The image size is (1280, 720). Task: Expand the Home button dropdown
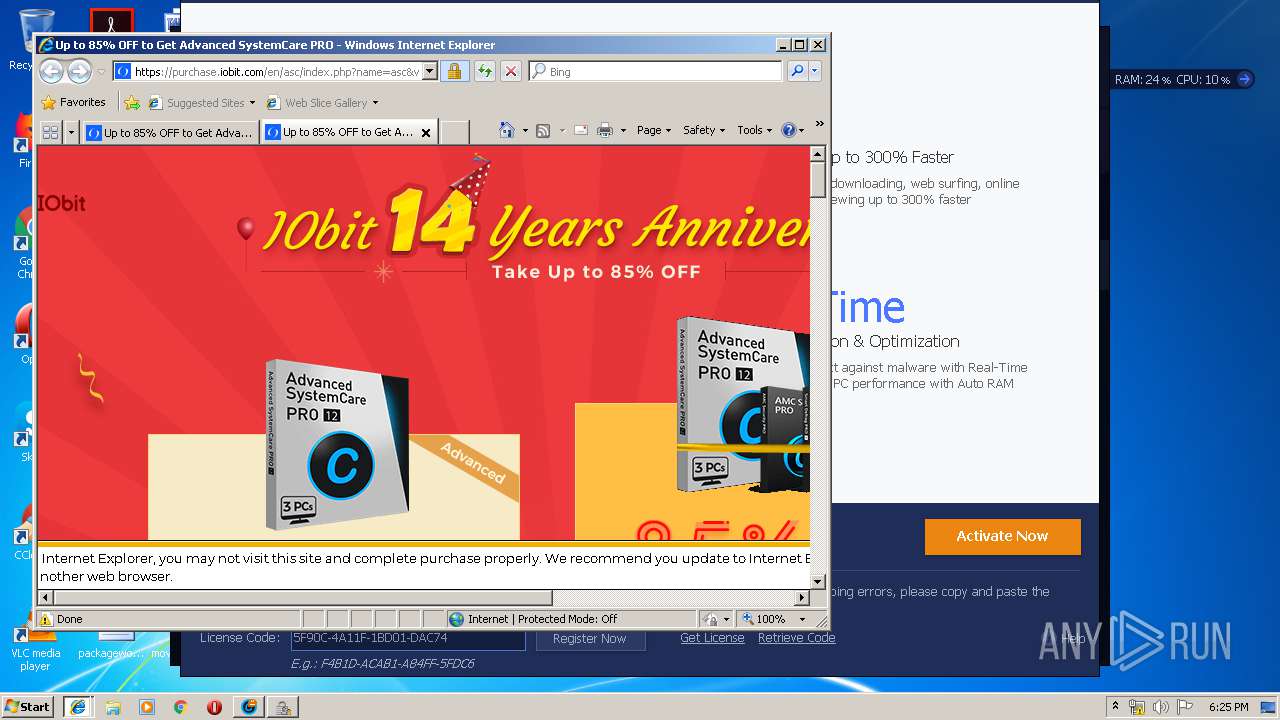[525, 130]
